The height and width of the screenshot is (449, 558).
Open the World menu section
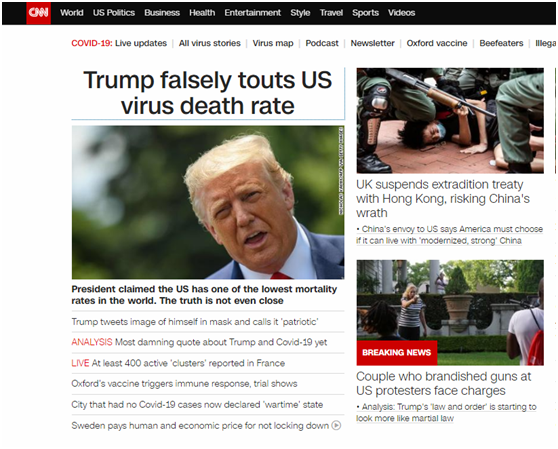tap(72, 13)
